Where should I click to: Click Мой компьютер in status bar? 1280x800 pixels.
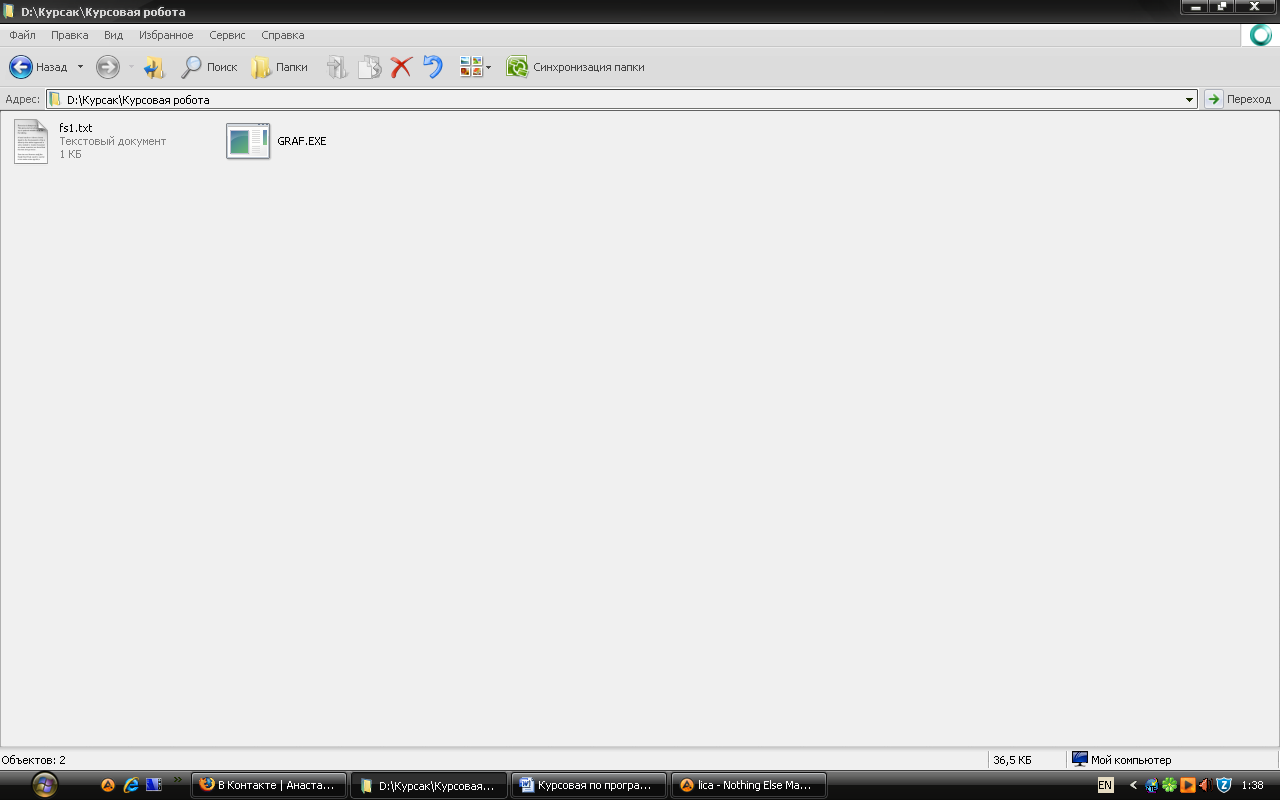tap(1121, 760)
